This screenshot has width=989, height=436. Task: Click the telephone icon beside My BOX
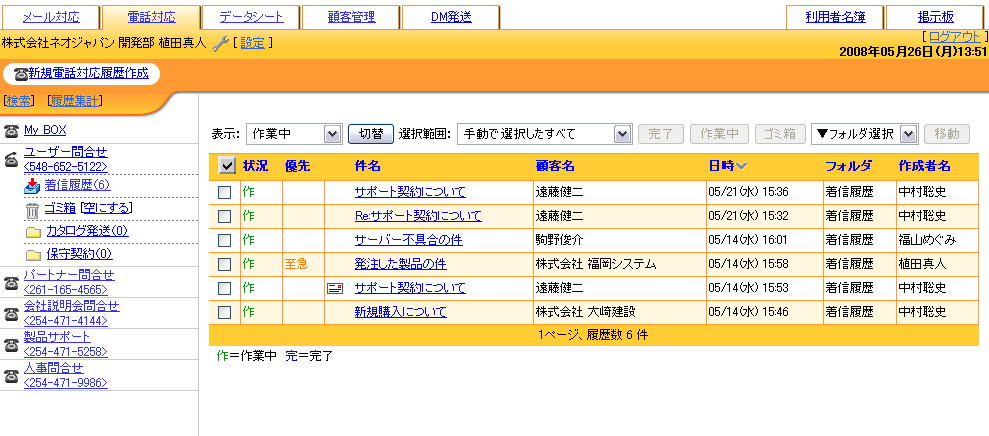pos(11,131)
